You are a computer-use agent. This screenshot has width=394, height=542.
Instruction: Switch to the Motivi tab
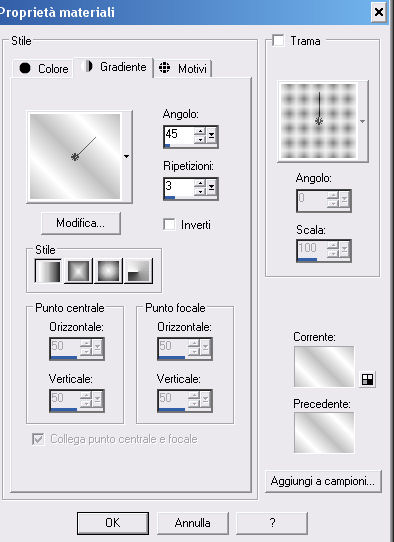coord(183,68)
